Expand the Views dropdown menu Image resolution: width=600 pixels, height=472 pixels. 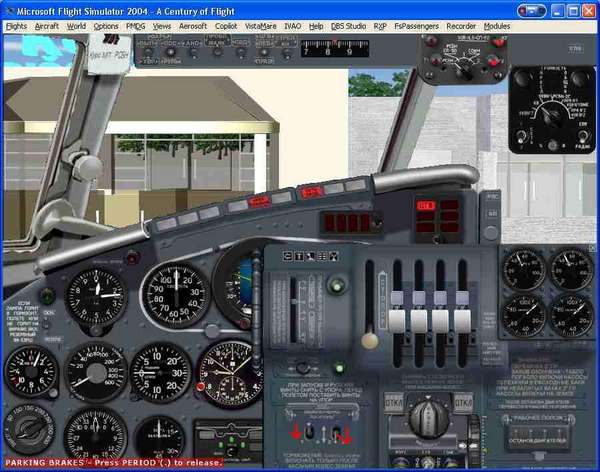click(x=162, y=25)
